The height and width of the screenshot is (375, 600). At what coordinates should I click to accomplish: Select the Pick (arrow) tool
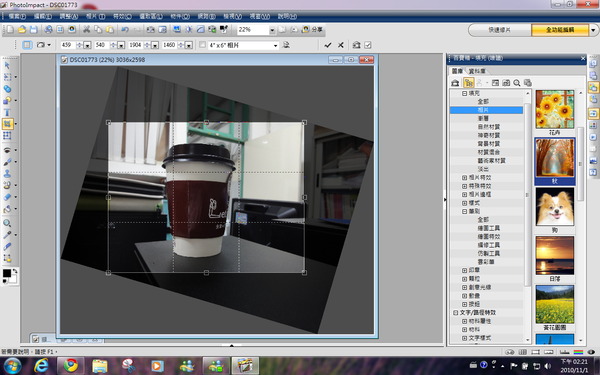click(x=7, y=65)
